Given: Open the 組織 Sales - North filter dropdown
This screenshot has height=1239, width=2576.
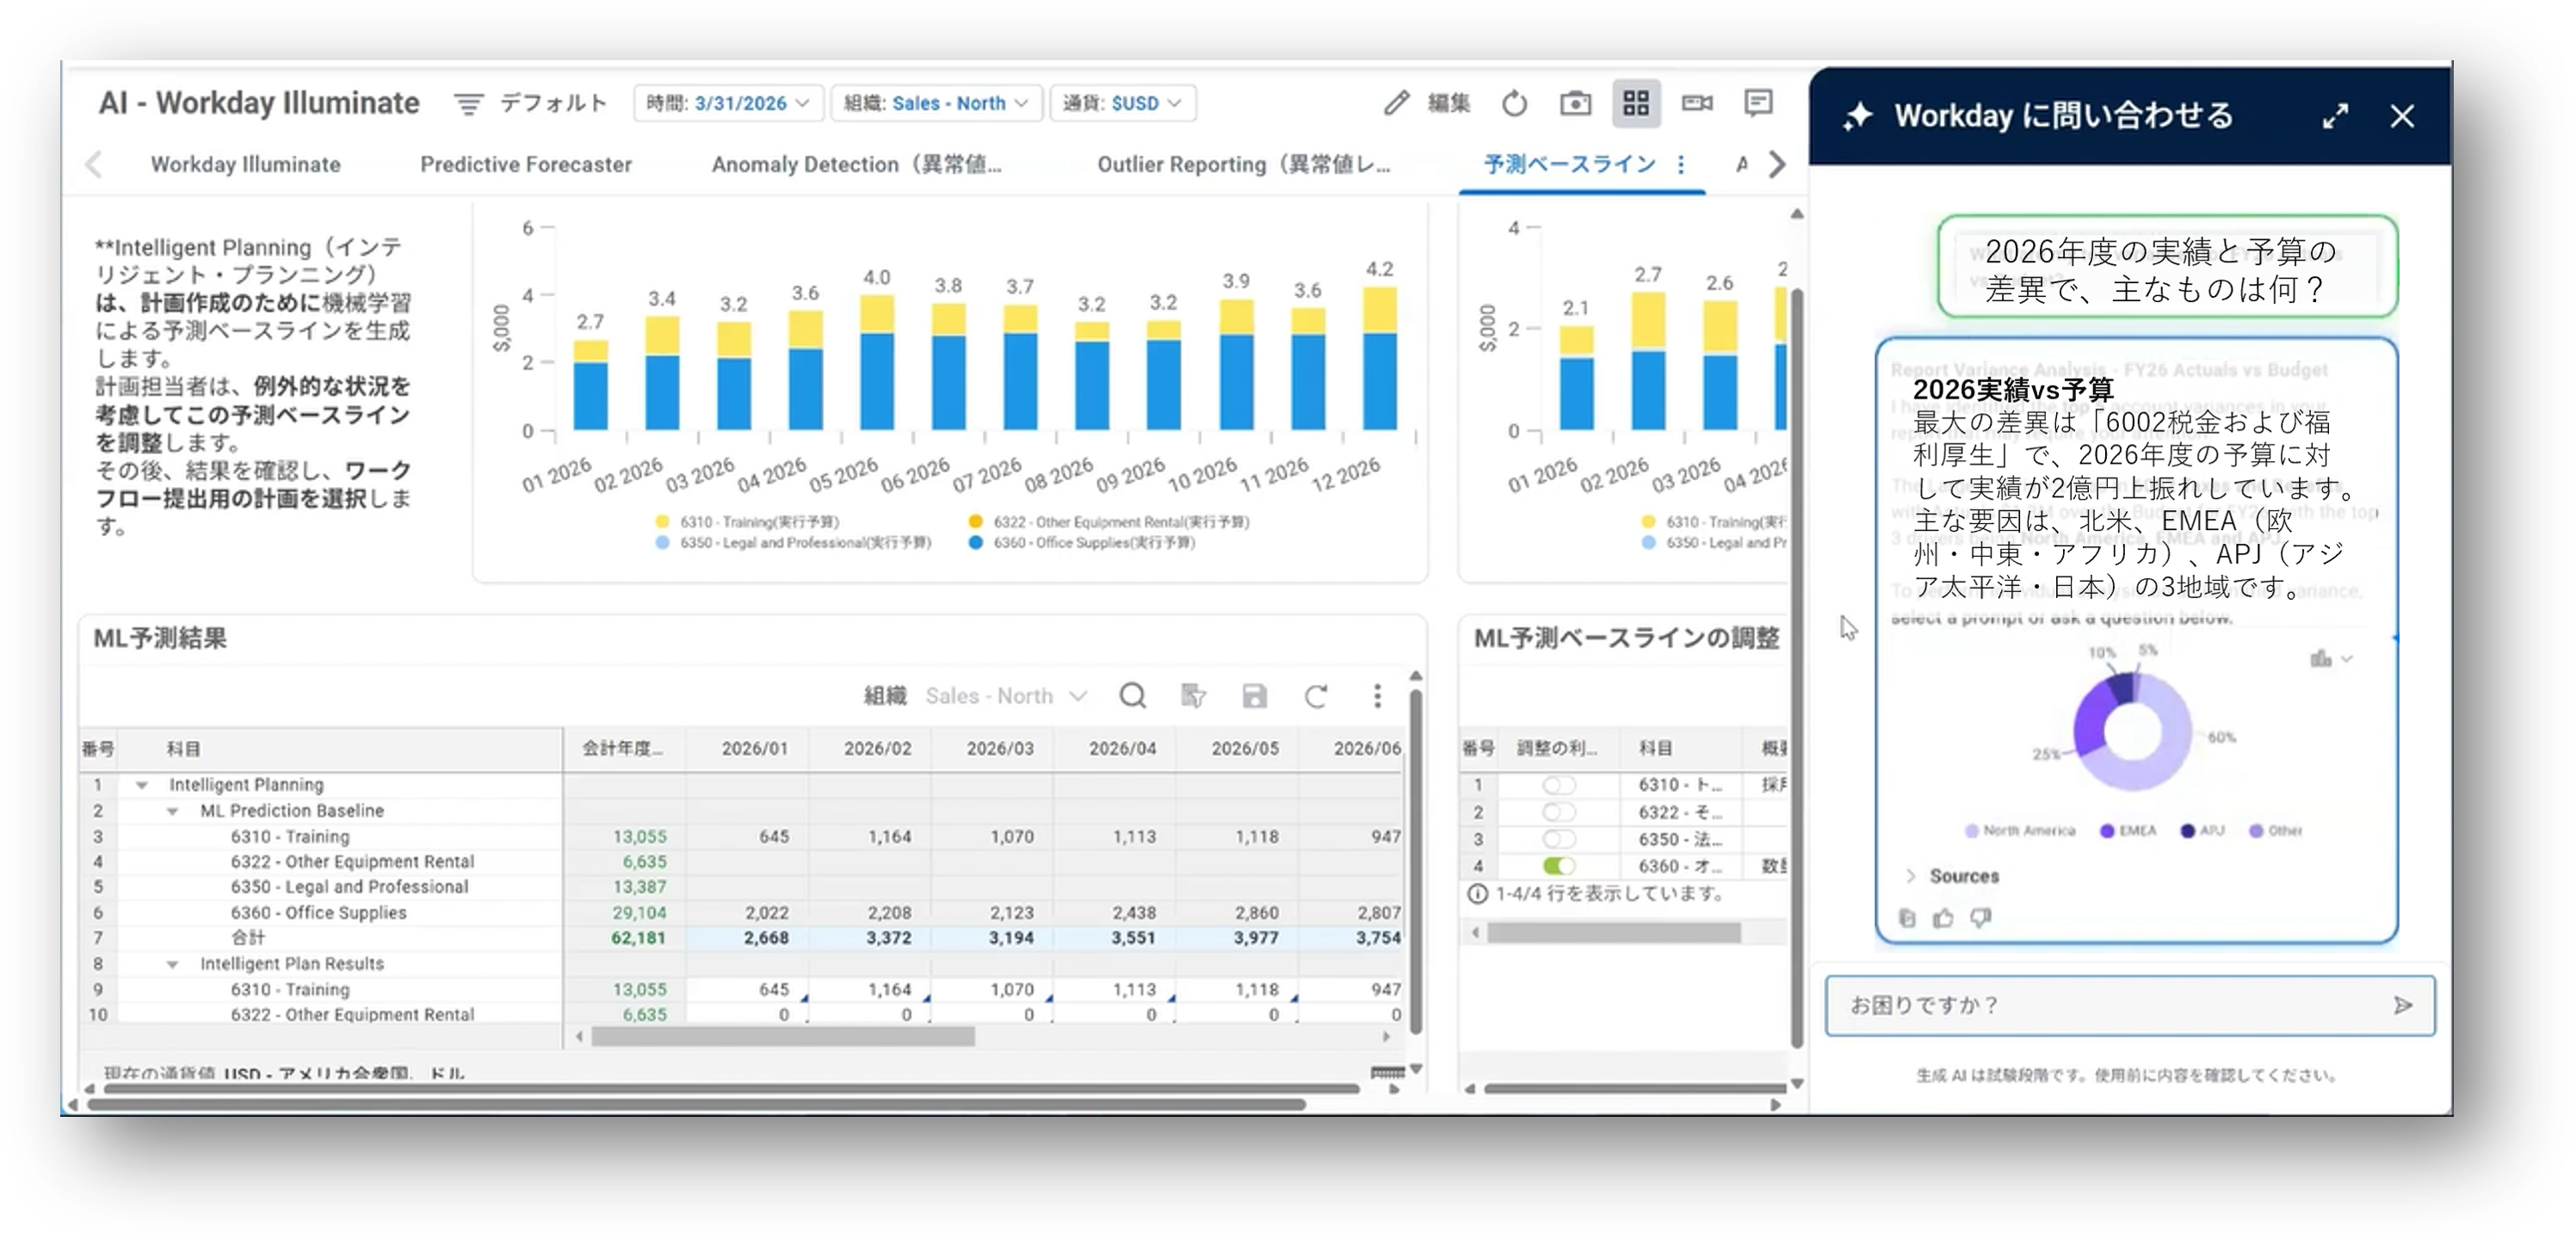Looking at the screenshot, I should [936, 103].
